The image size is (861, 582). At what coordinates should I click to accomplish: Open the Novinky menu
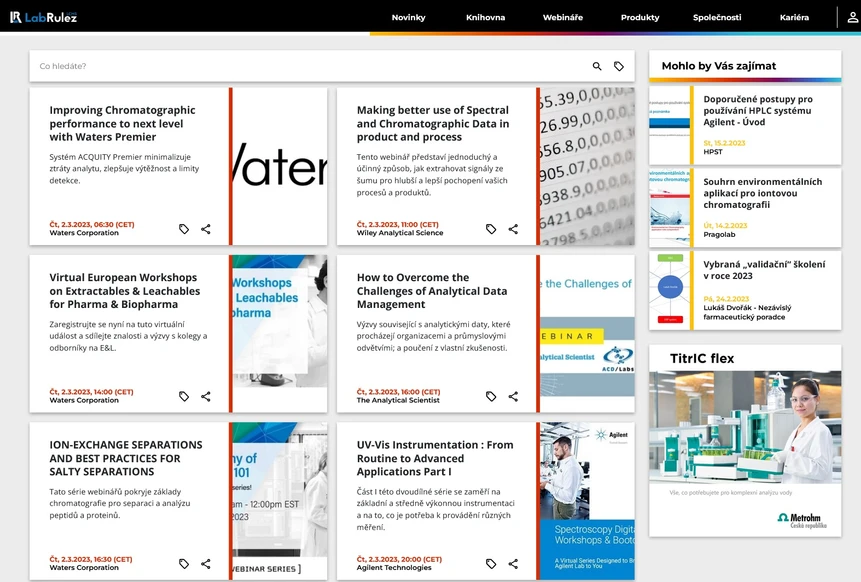point(408,18)
